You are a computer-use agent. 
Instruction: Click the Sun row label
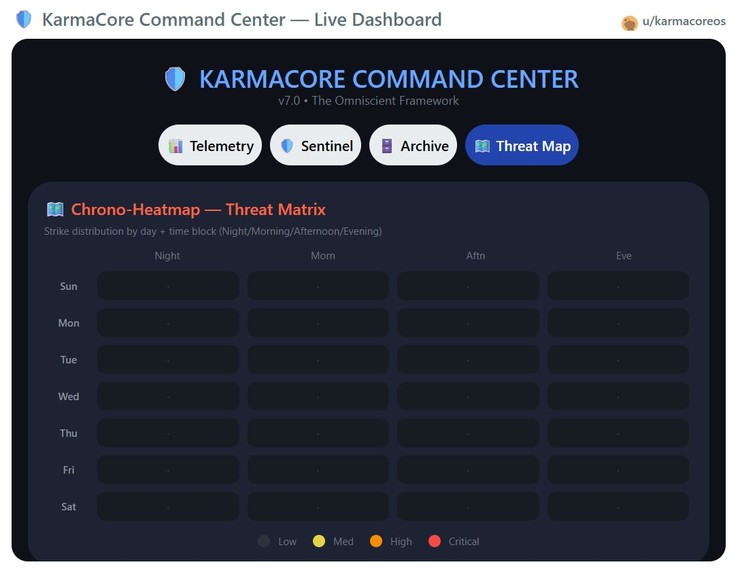pos(68,286)
